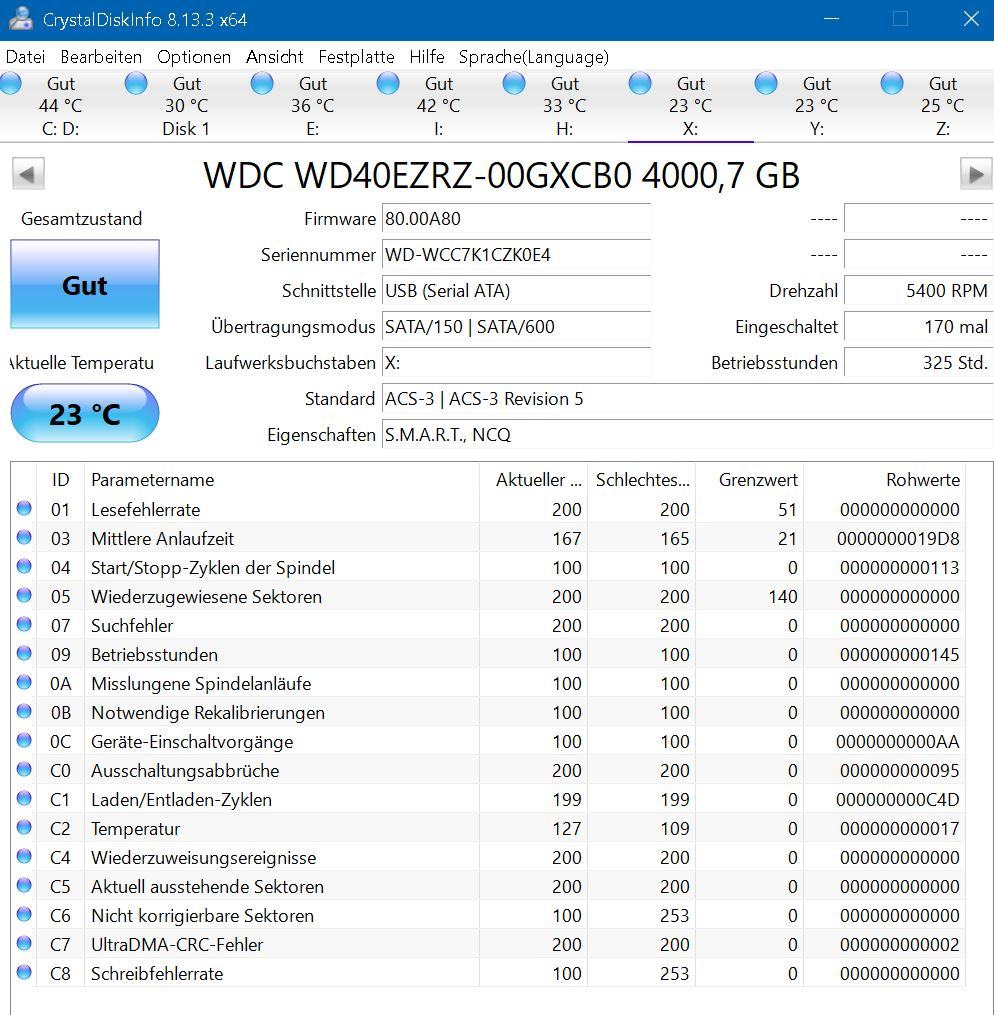Viewport: 994px width, 1015px height.
Task: Click the Standard field ACS-3
Action: [687, 399]
